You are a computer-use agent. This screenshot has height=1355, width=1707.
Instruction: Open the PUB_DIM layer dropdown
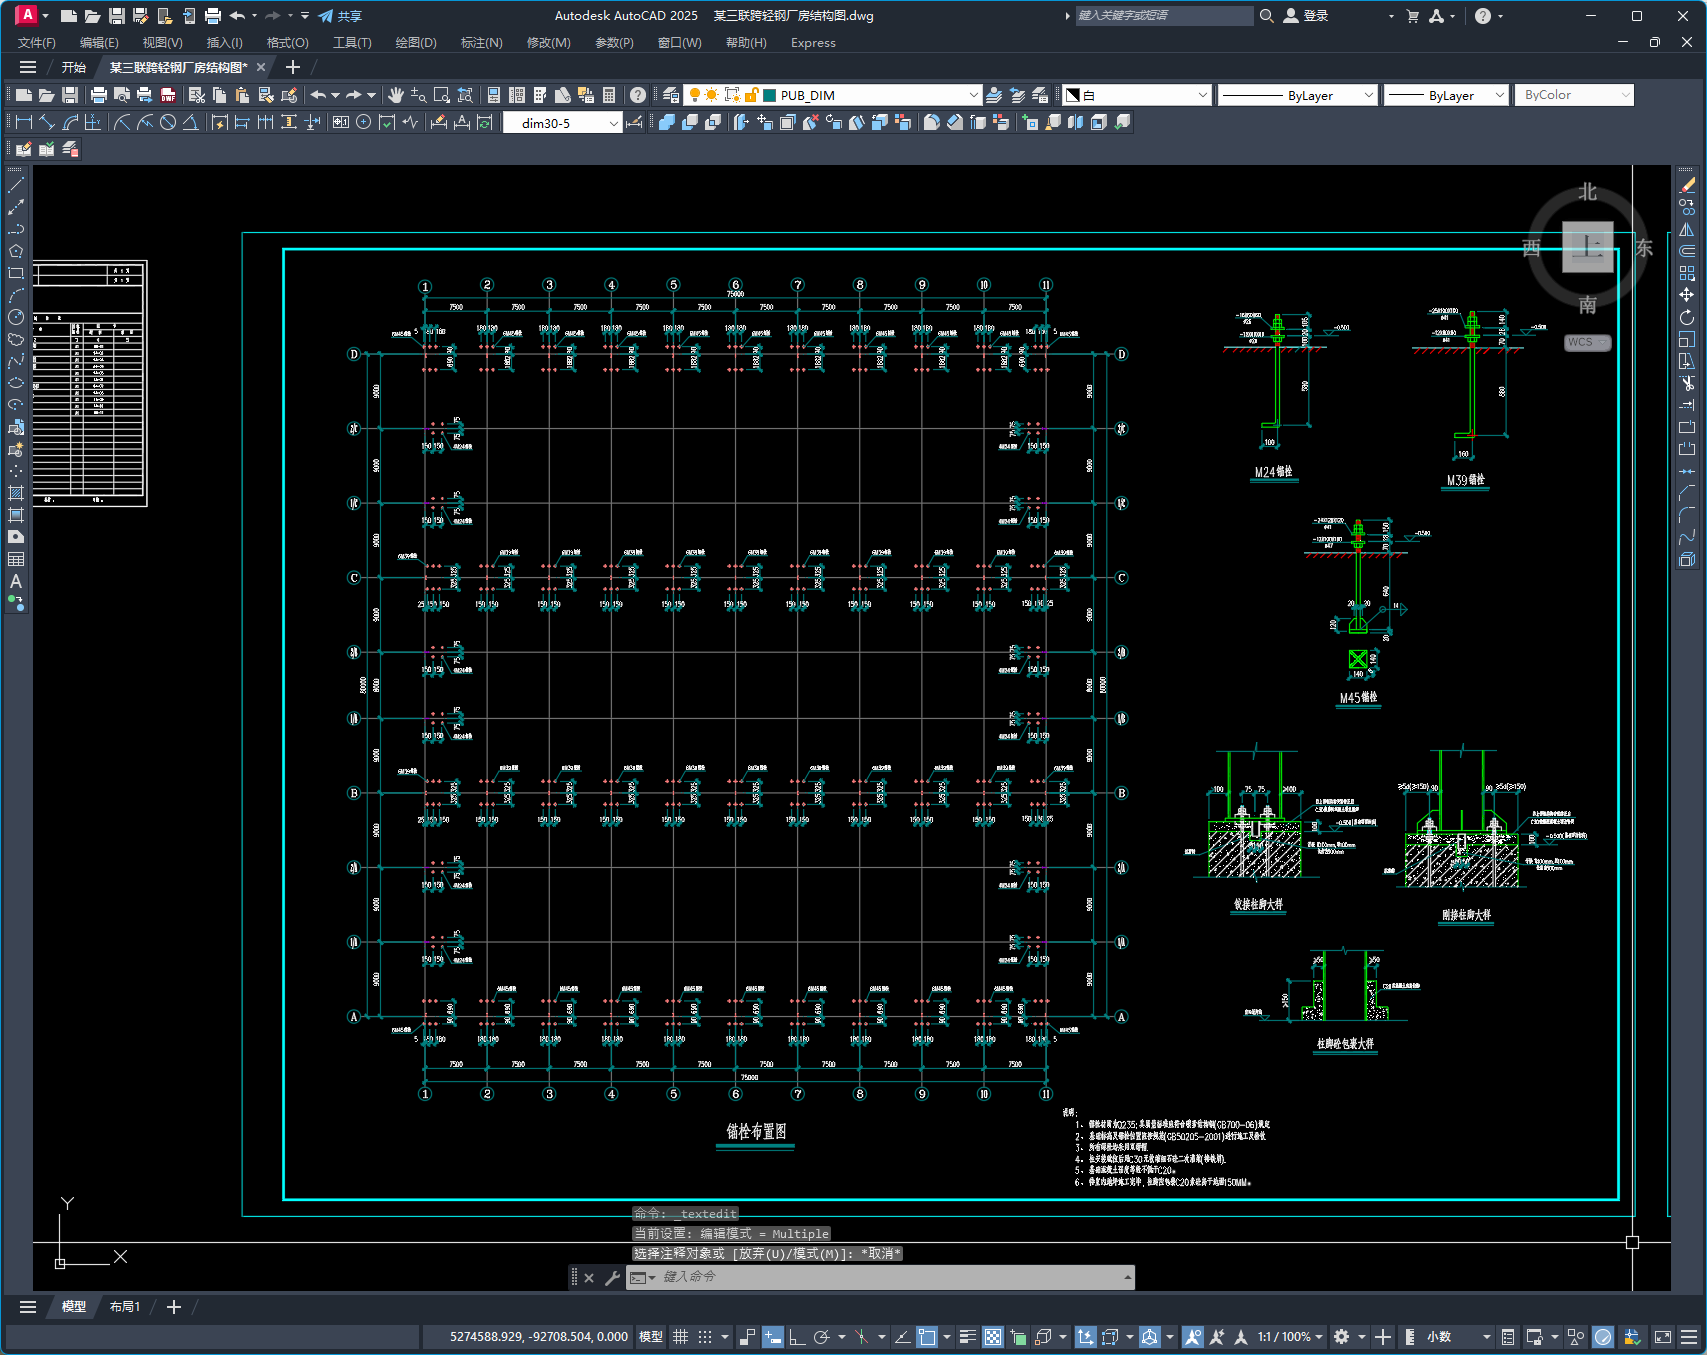(x=974, y=95)
